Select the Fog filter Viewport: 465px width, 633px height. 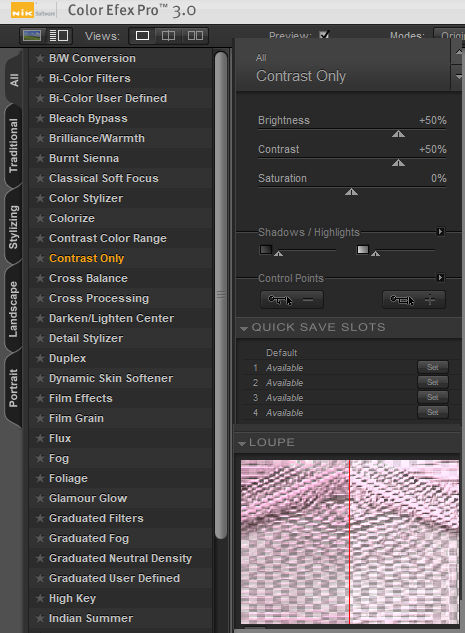click(59, 458)
